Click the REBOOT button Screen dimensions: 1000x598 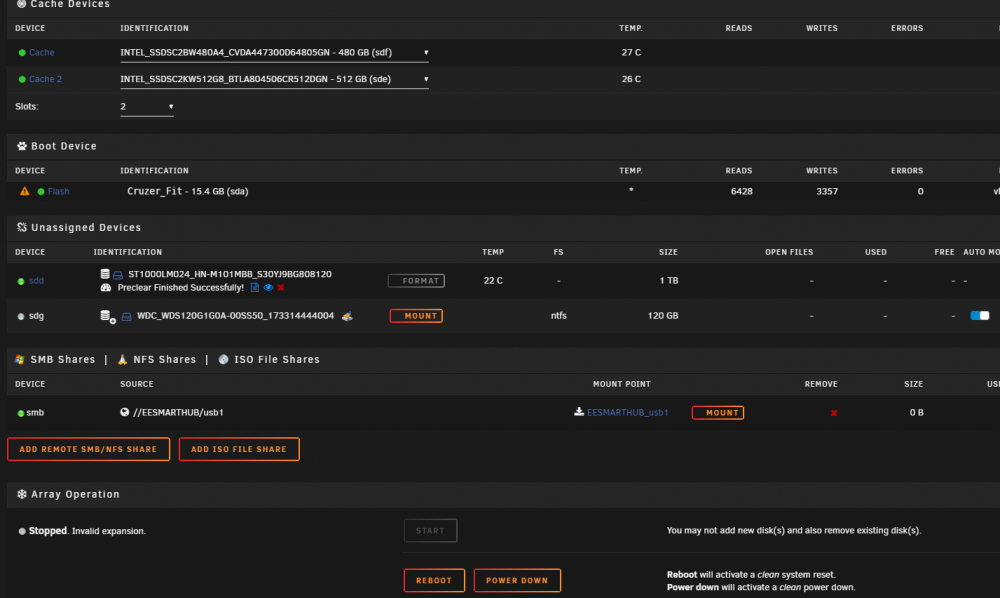coord(434,580)
